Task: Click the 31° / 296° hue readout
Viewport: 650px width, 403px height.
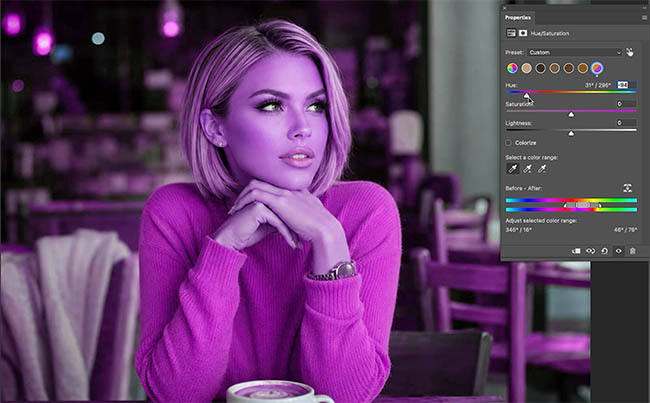Action: pyautogui.click(x=597, y=85)
